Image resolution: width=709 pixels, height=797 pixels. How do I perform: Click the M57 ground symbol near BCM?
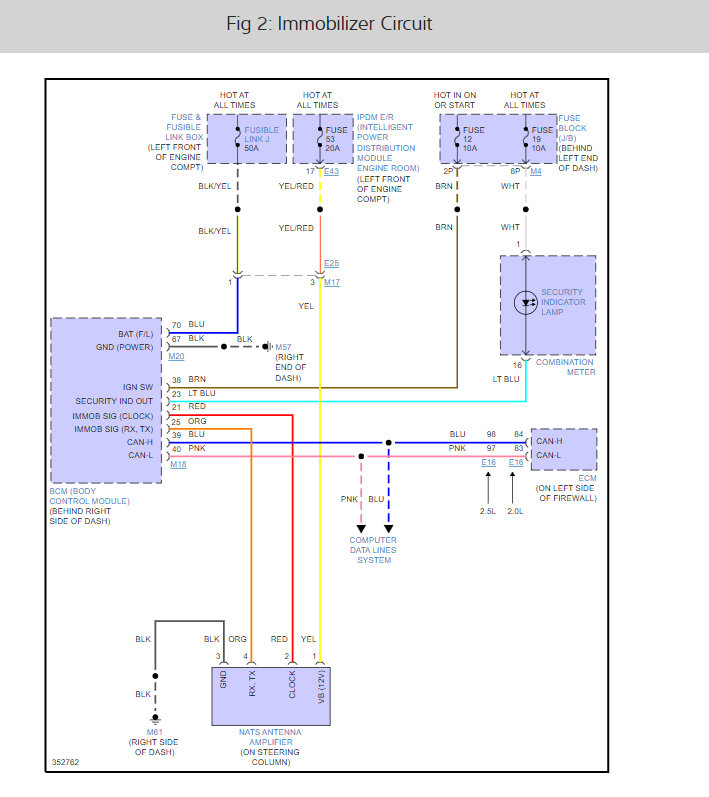[267, 347]
